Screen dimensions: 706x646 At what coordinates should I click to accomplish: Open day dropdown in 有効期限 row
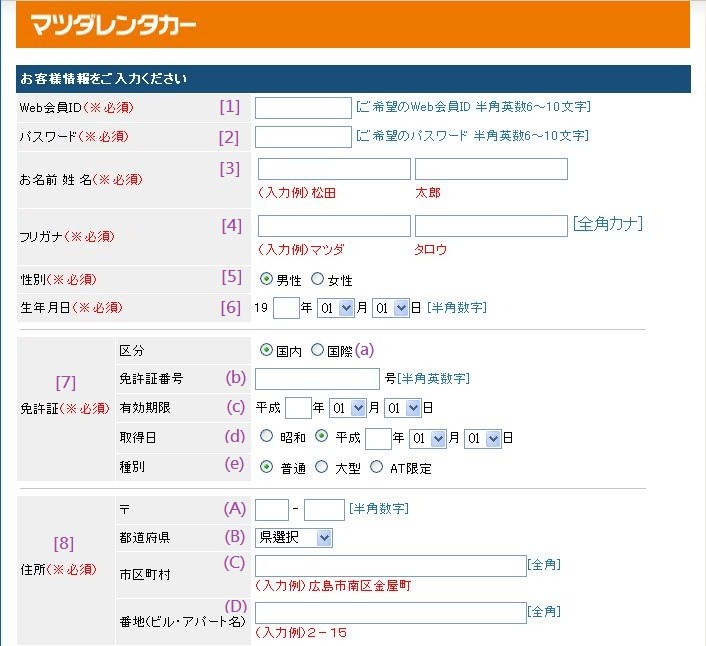[x=403, y=408]
